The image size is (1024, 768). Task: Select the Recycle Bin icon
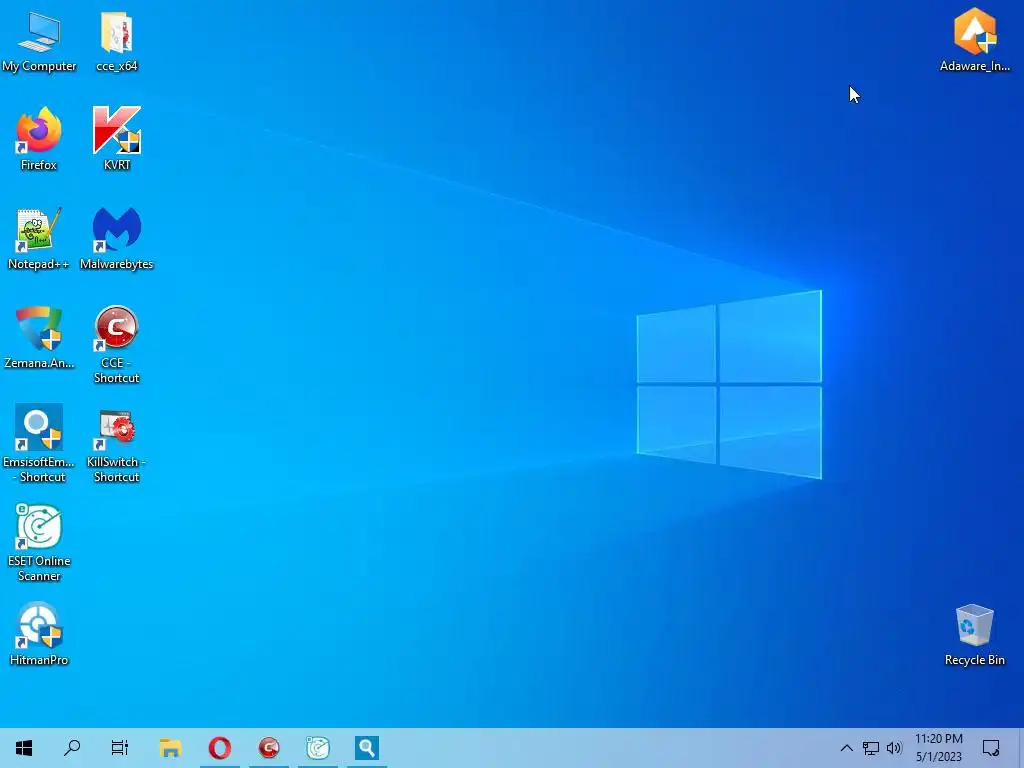click(974, 634)
